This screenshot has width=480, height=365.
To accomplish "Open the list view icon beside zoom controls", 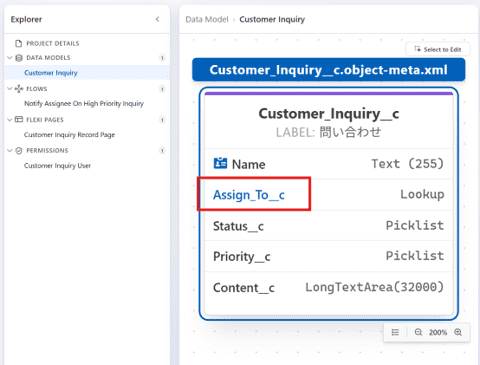I will (395, 332).
